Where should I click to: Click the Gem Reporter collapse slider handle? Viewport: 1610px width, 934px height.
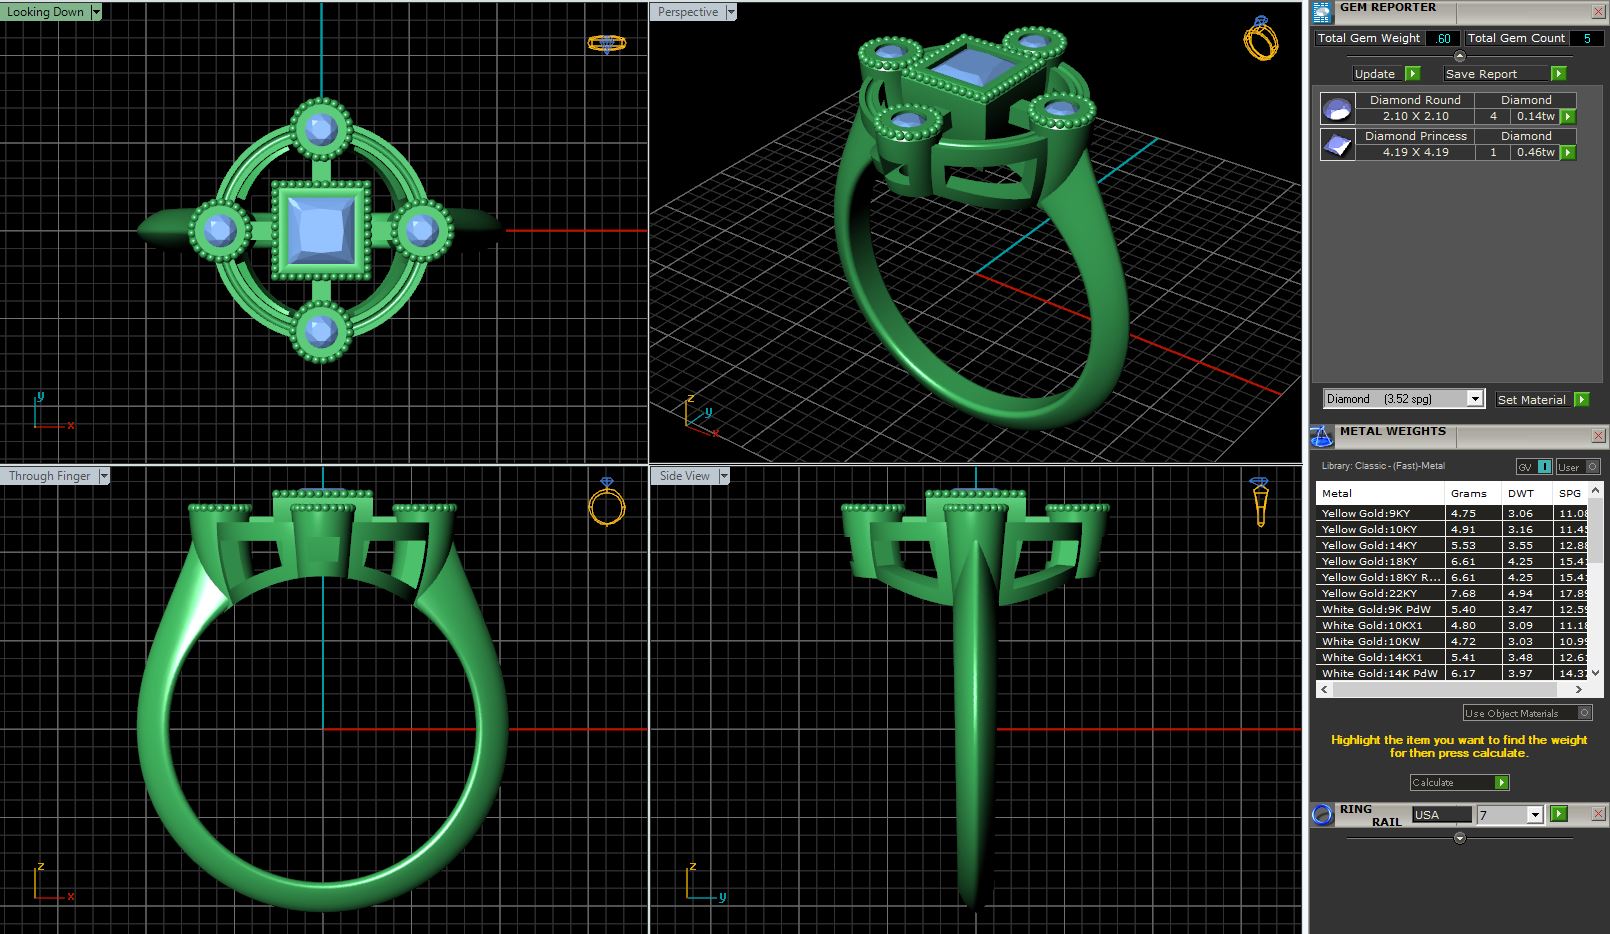coord(1459,56)
